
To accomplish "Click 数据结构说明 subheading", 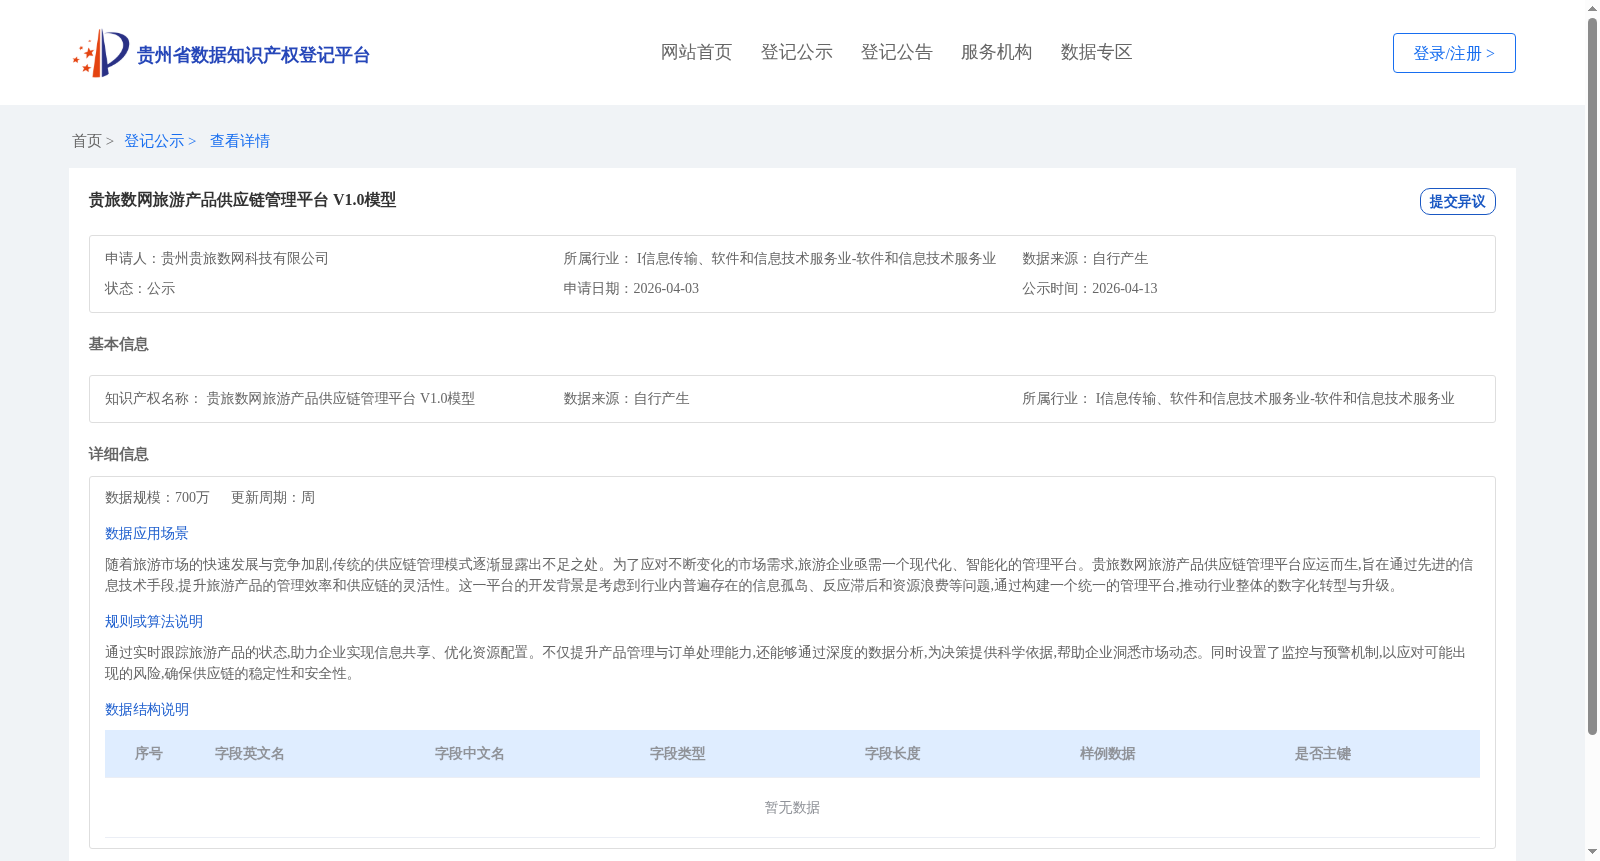I will (x=147, y=709).
